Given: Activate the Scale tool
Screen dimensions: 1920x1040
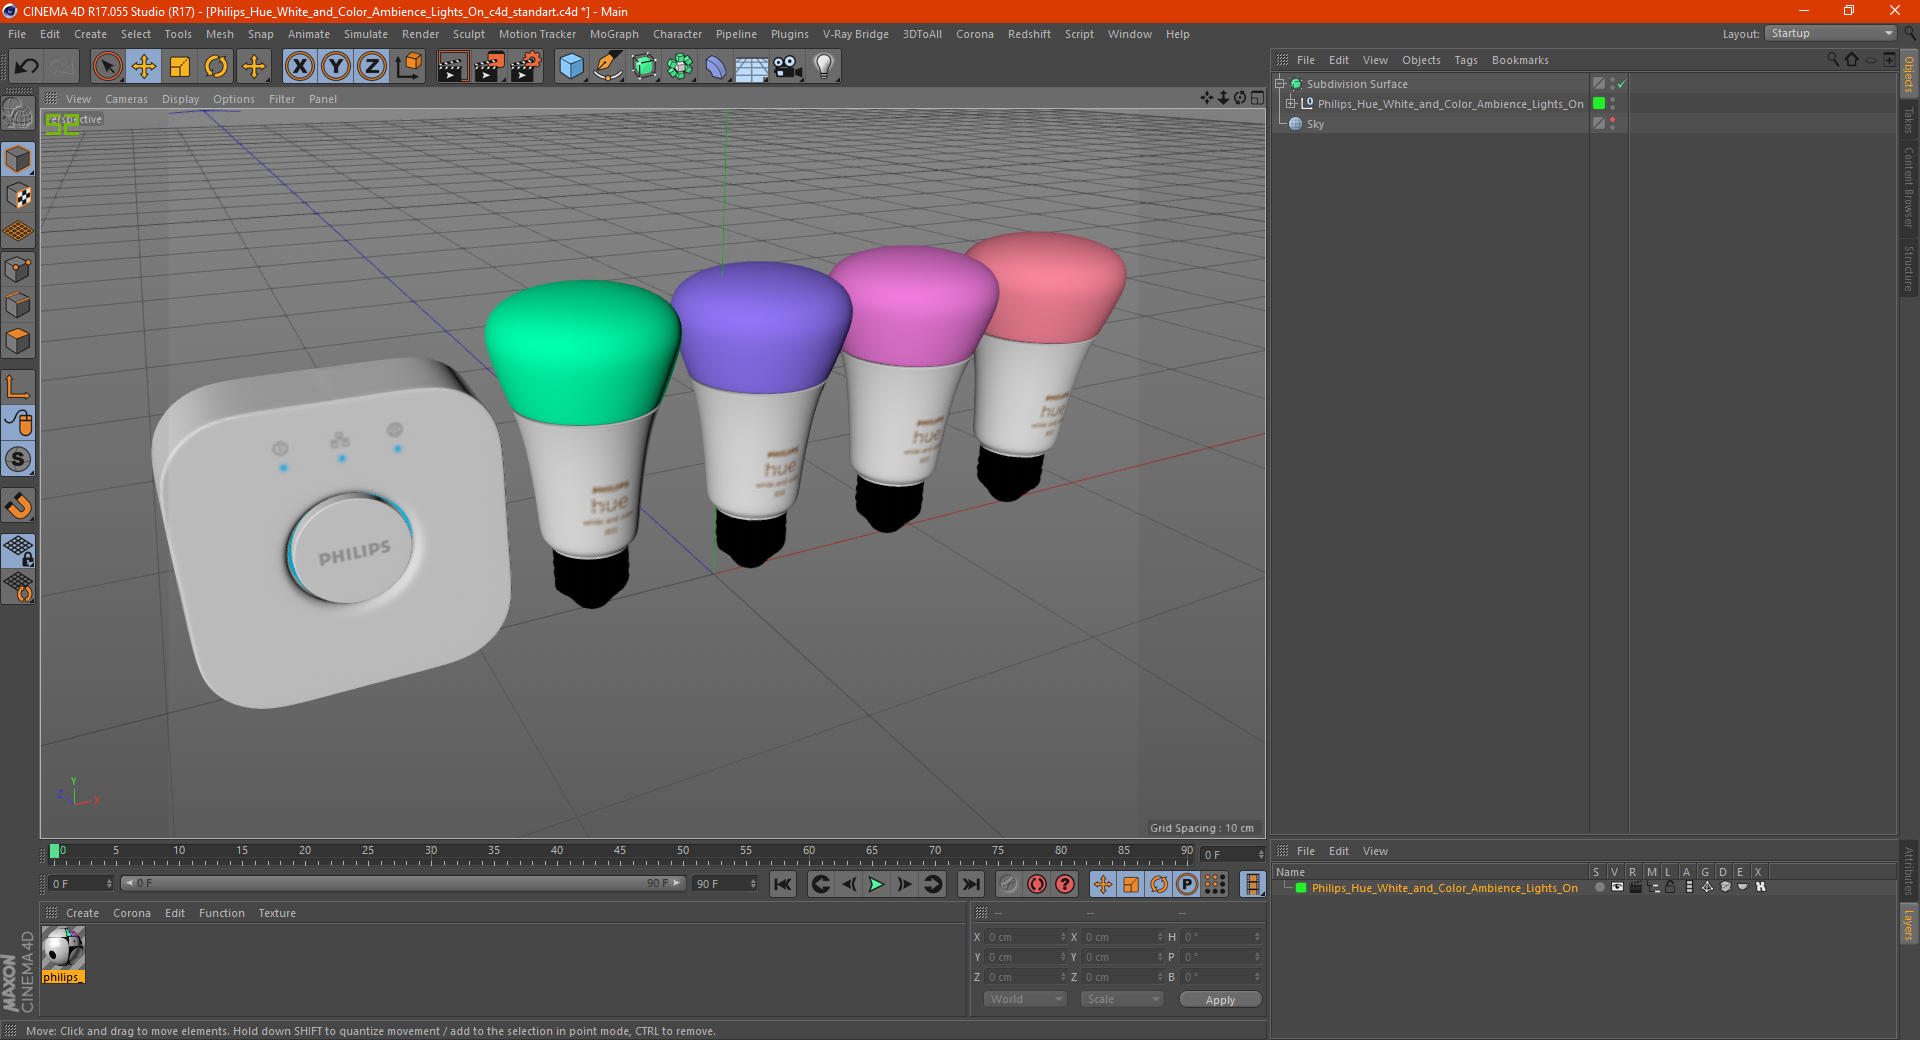Looking at the screenshot, I should coord(180,67).
